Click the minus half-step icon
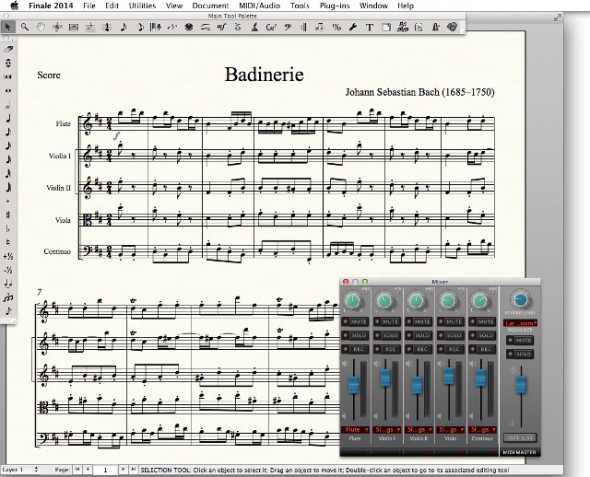This screenshot has height=477, width=590. (x=8, y=270)
